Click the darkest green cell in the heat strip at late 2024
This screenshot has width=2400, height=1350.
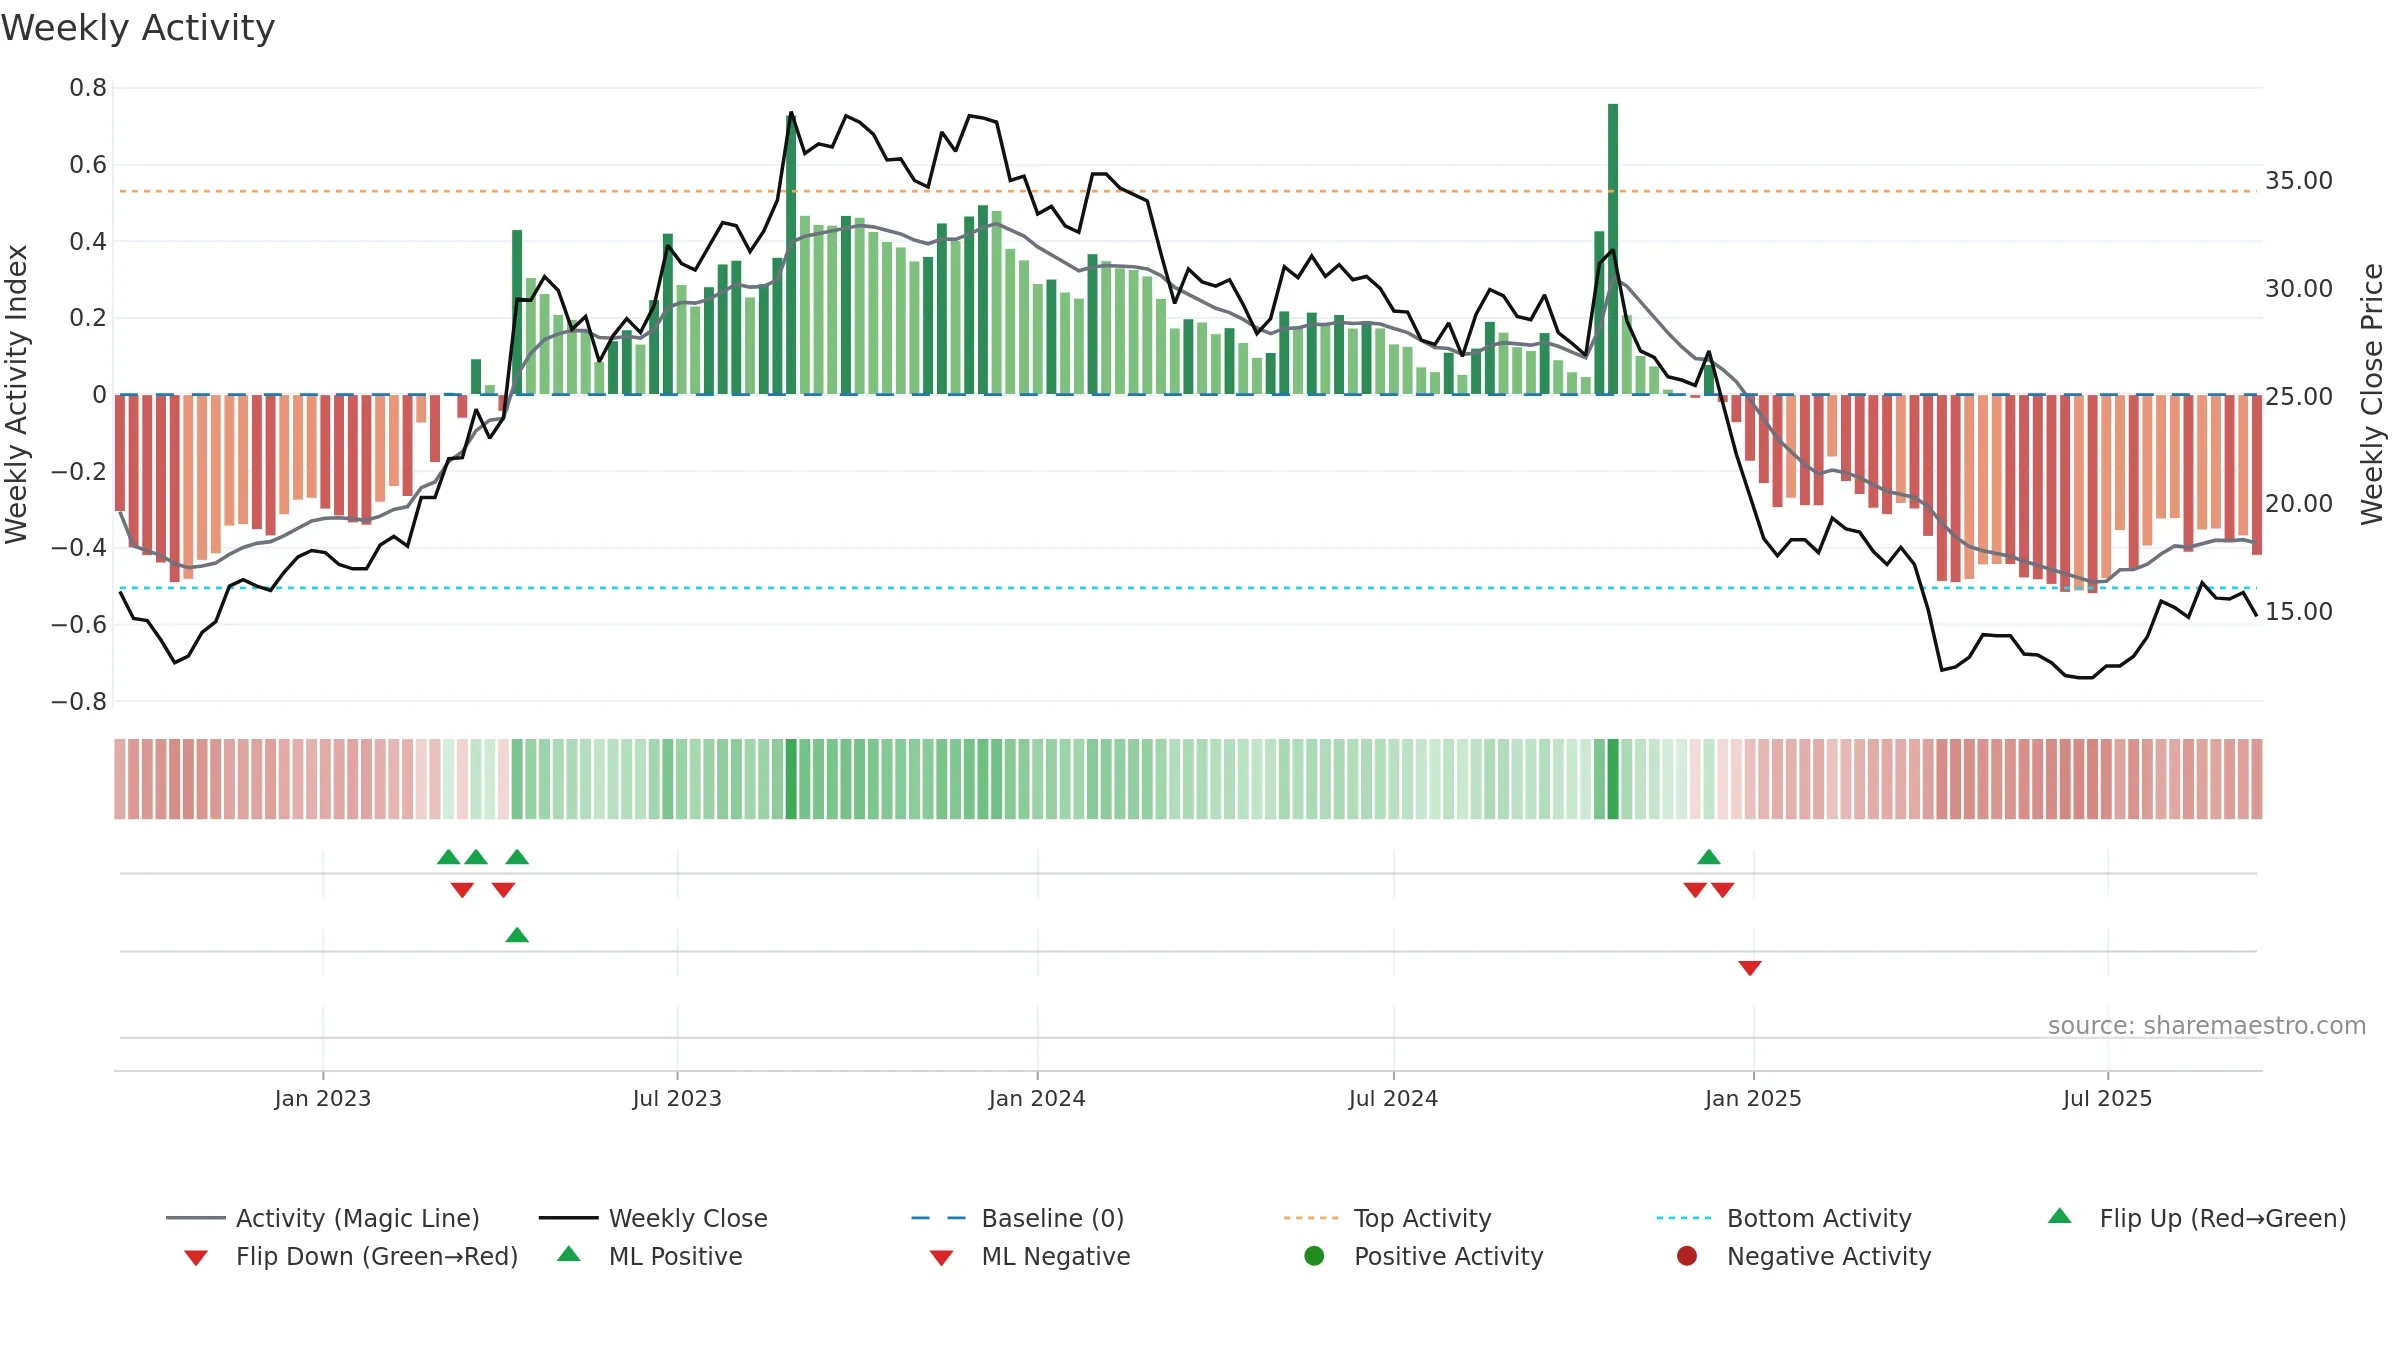(x=1613, y=779)
